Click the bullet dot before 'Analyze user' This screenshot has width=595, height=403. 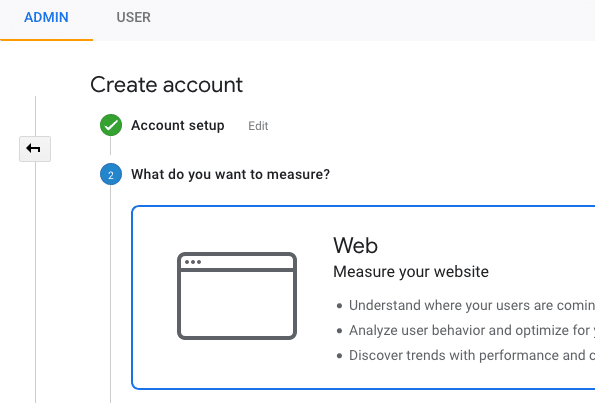point(339,331)
